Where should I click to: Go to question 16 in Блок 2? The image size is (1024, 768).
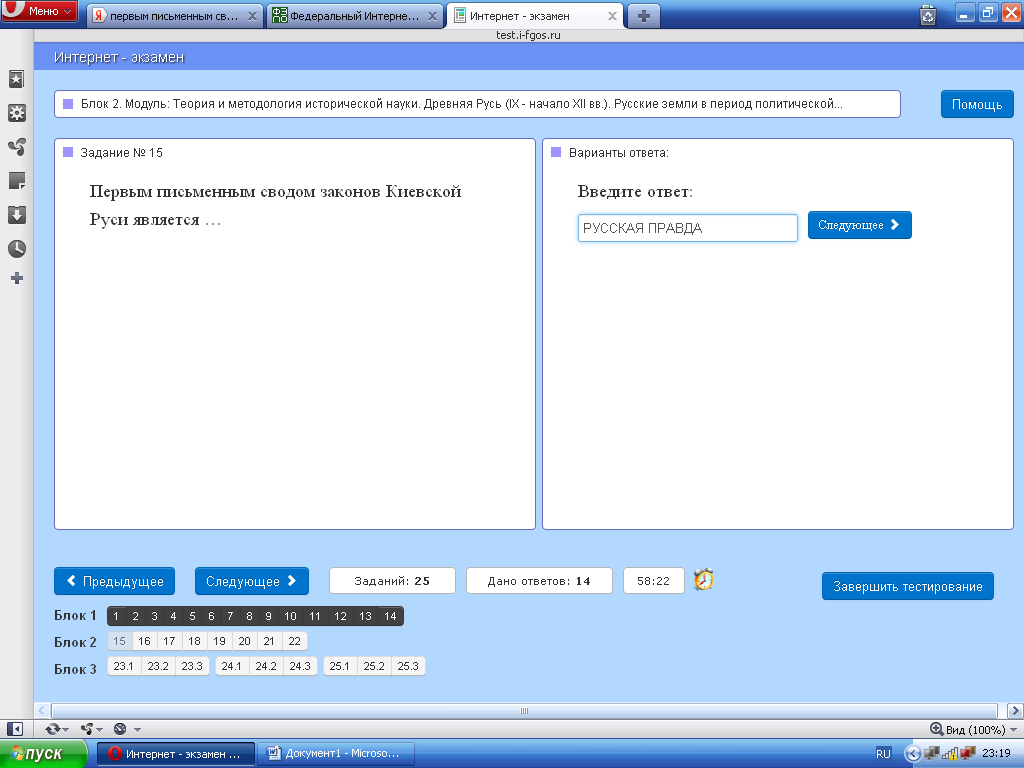(144, 641)
